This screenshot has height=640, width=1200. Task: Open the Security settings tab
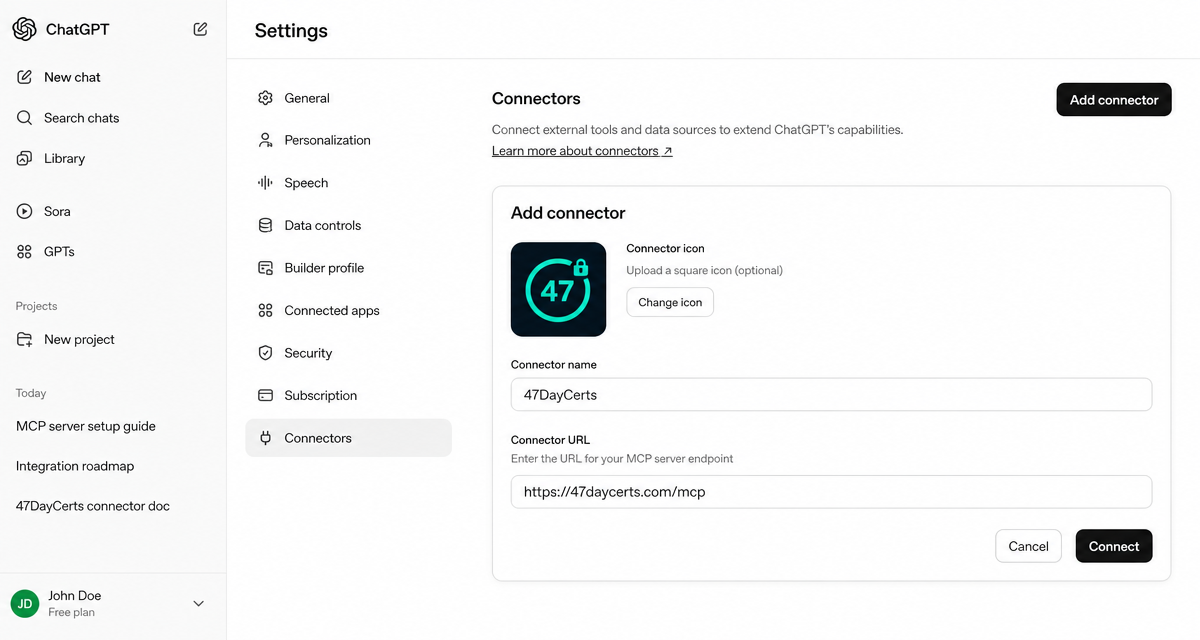(x=348, y=353)
